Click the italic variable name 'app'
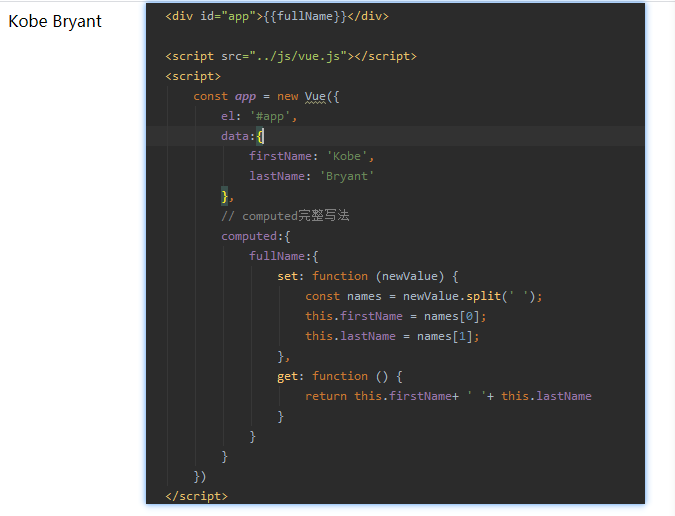Viewport: 675px width, 516px height. pyautogui.click(x=245, y=96)
